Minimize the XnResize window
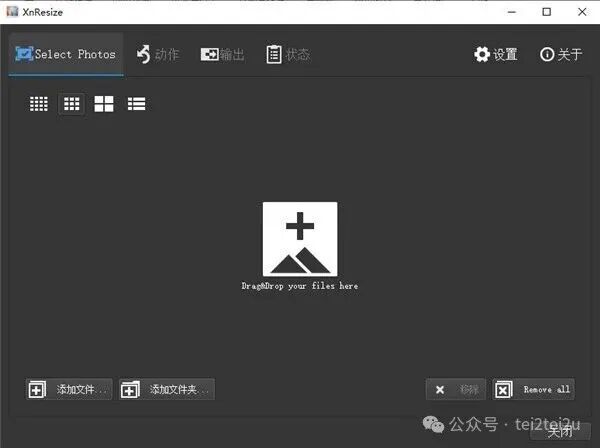The image size is (600, 448). click(x=512, y=12)
